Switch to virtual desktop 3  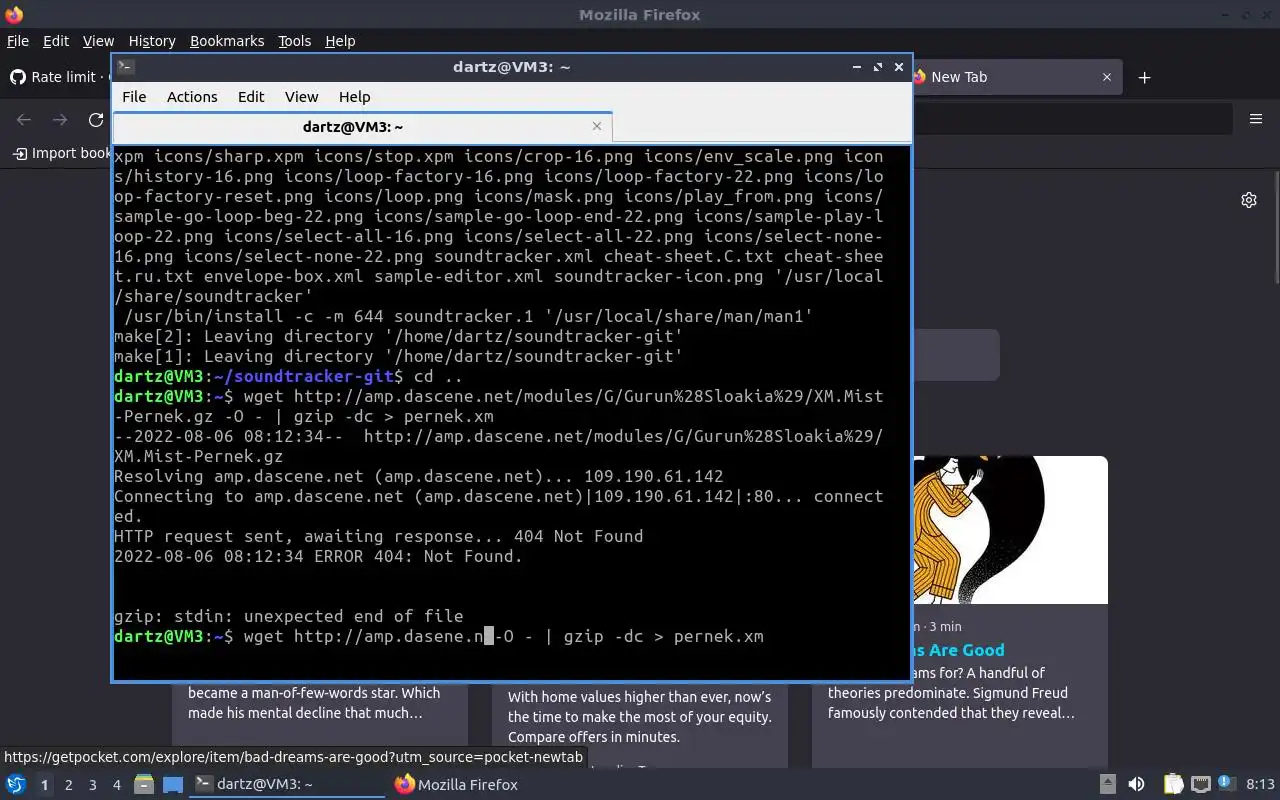pyautogui.click(x=93, y=785)
